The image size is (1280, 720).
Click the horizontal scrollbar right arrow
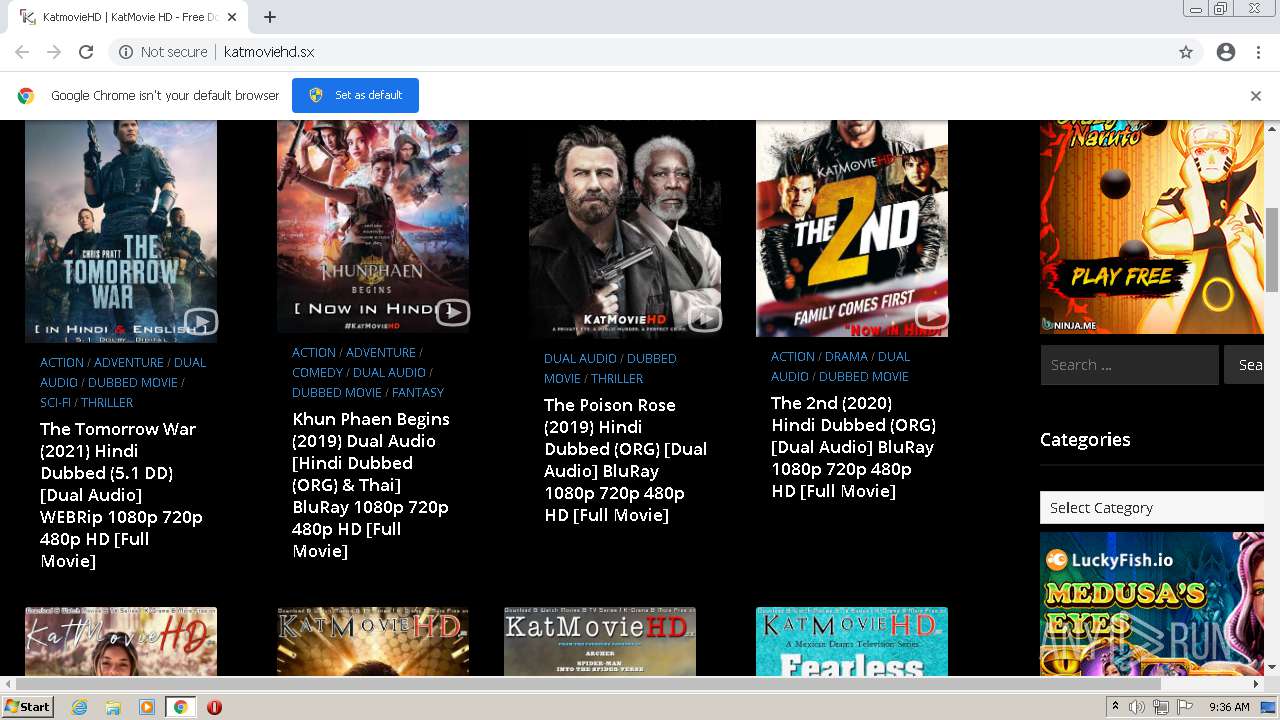[x=1257, y=684]
